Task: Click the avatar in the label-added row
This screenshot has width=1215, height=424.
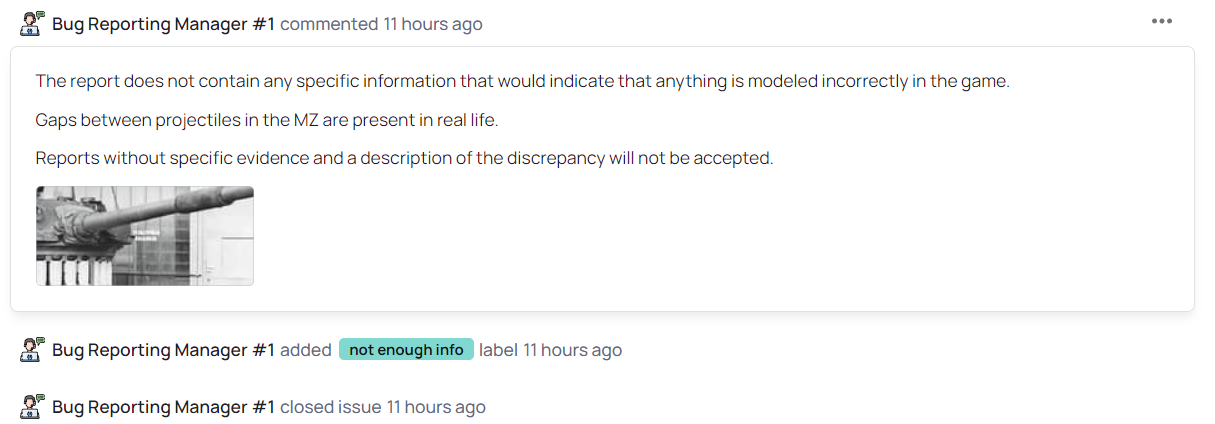Action: (32, 349)
